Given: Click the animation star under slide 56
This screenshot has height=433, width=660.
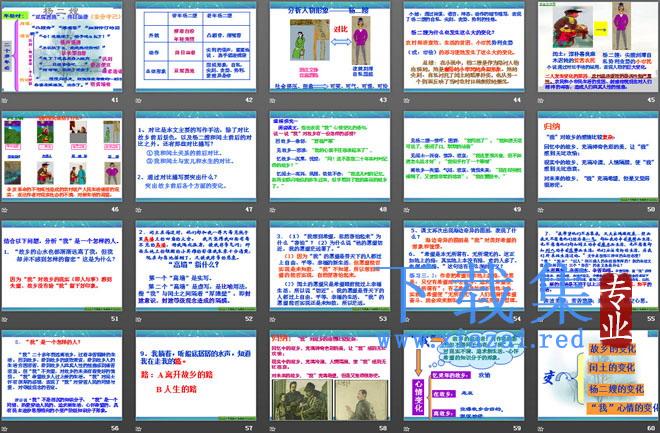Looking at the screenshot, I should coord(5,428).
